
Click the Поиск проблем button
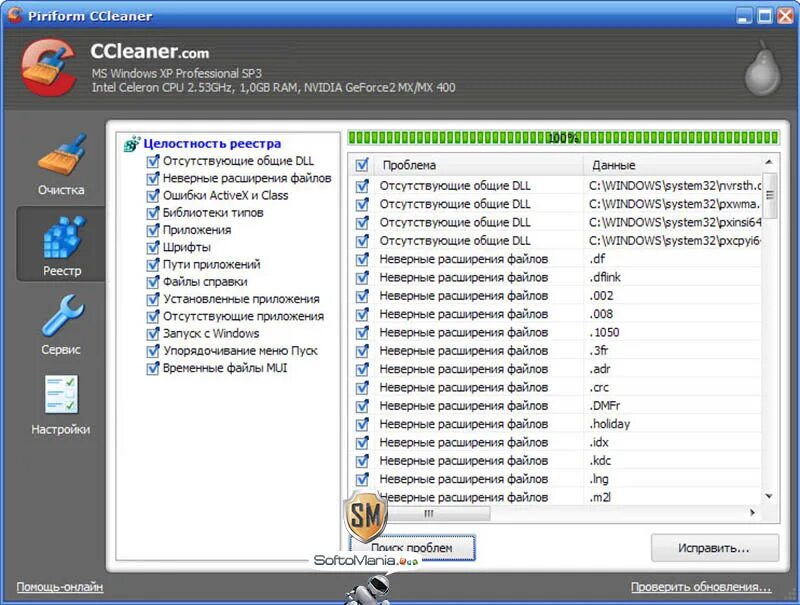[412, 548]
